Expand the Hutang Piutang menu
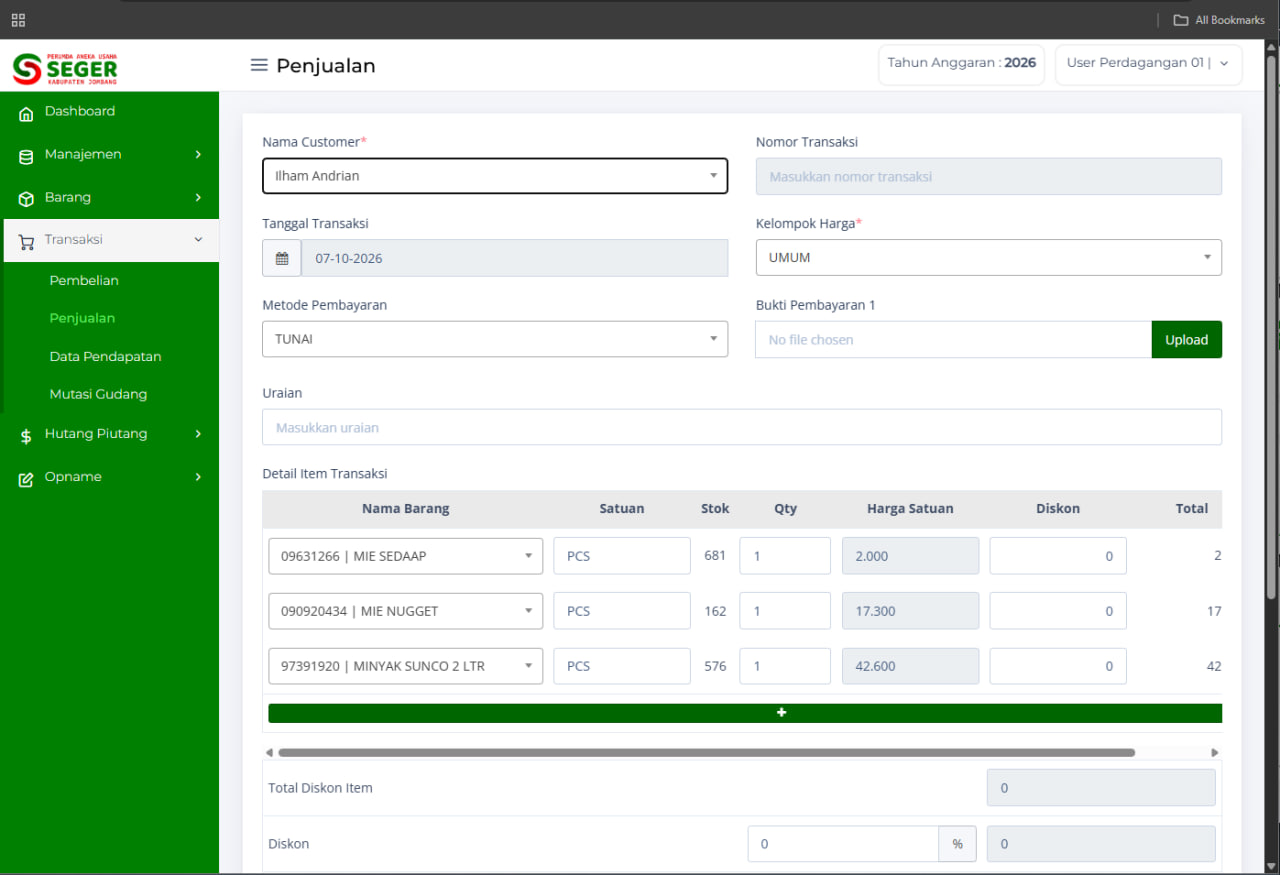 pyautogui.click(x=110, y=434)
